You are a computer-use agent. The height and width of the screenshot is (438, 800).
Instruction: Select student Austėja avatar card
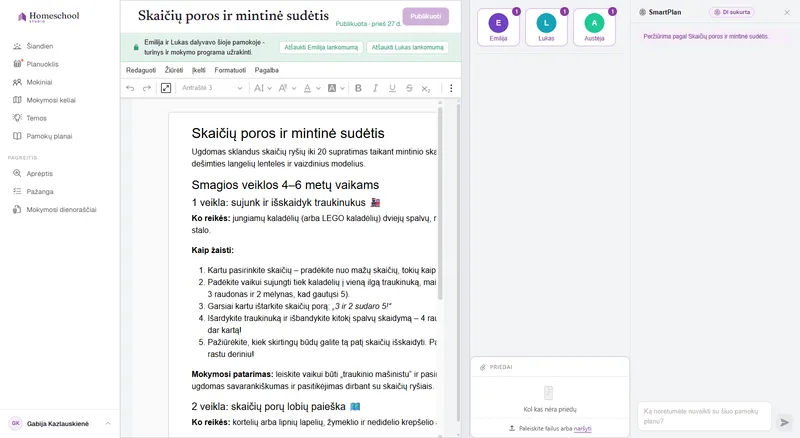coord(594,27)
